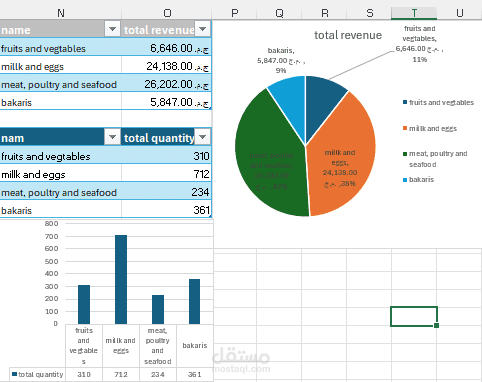482x382 pixels.
Task: Select the 5,847.00 revenue cell
Action: tap(167, 102)
